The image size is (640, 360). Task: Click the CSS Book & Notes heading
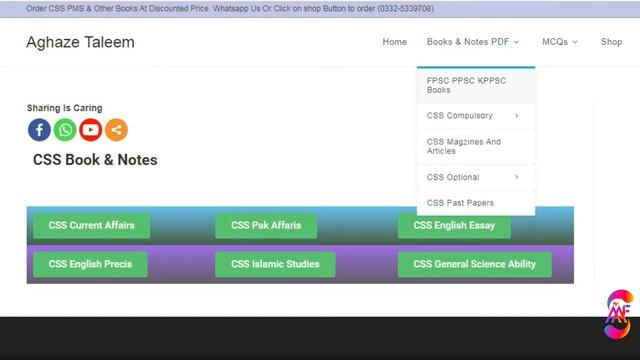coord(95,160)
